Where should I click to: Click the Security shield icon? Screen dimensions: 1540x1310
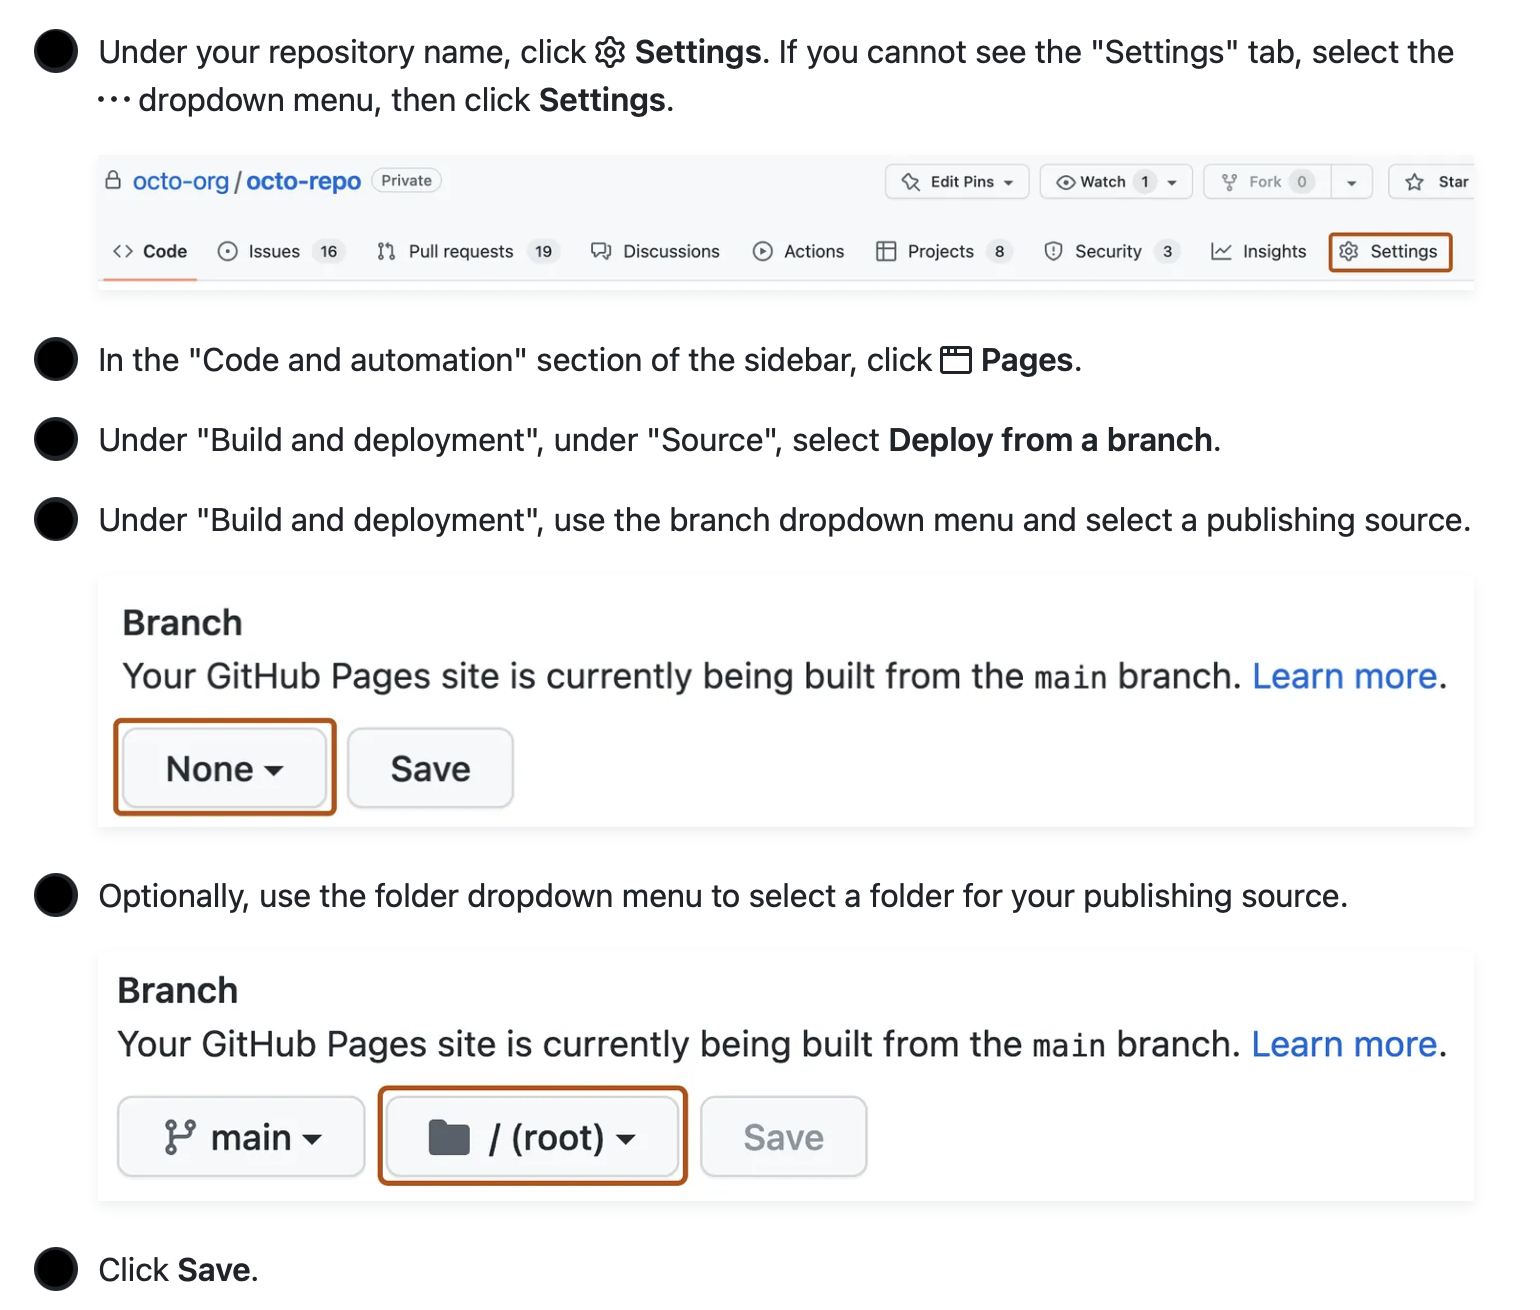[1053, 251]
